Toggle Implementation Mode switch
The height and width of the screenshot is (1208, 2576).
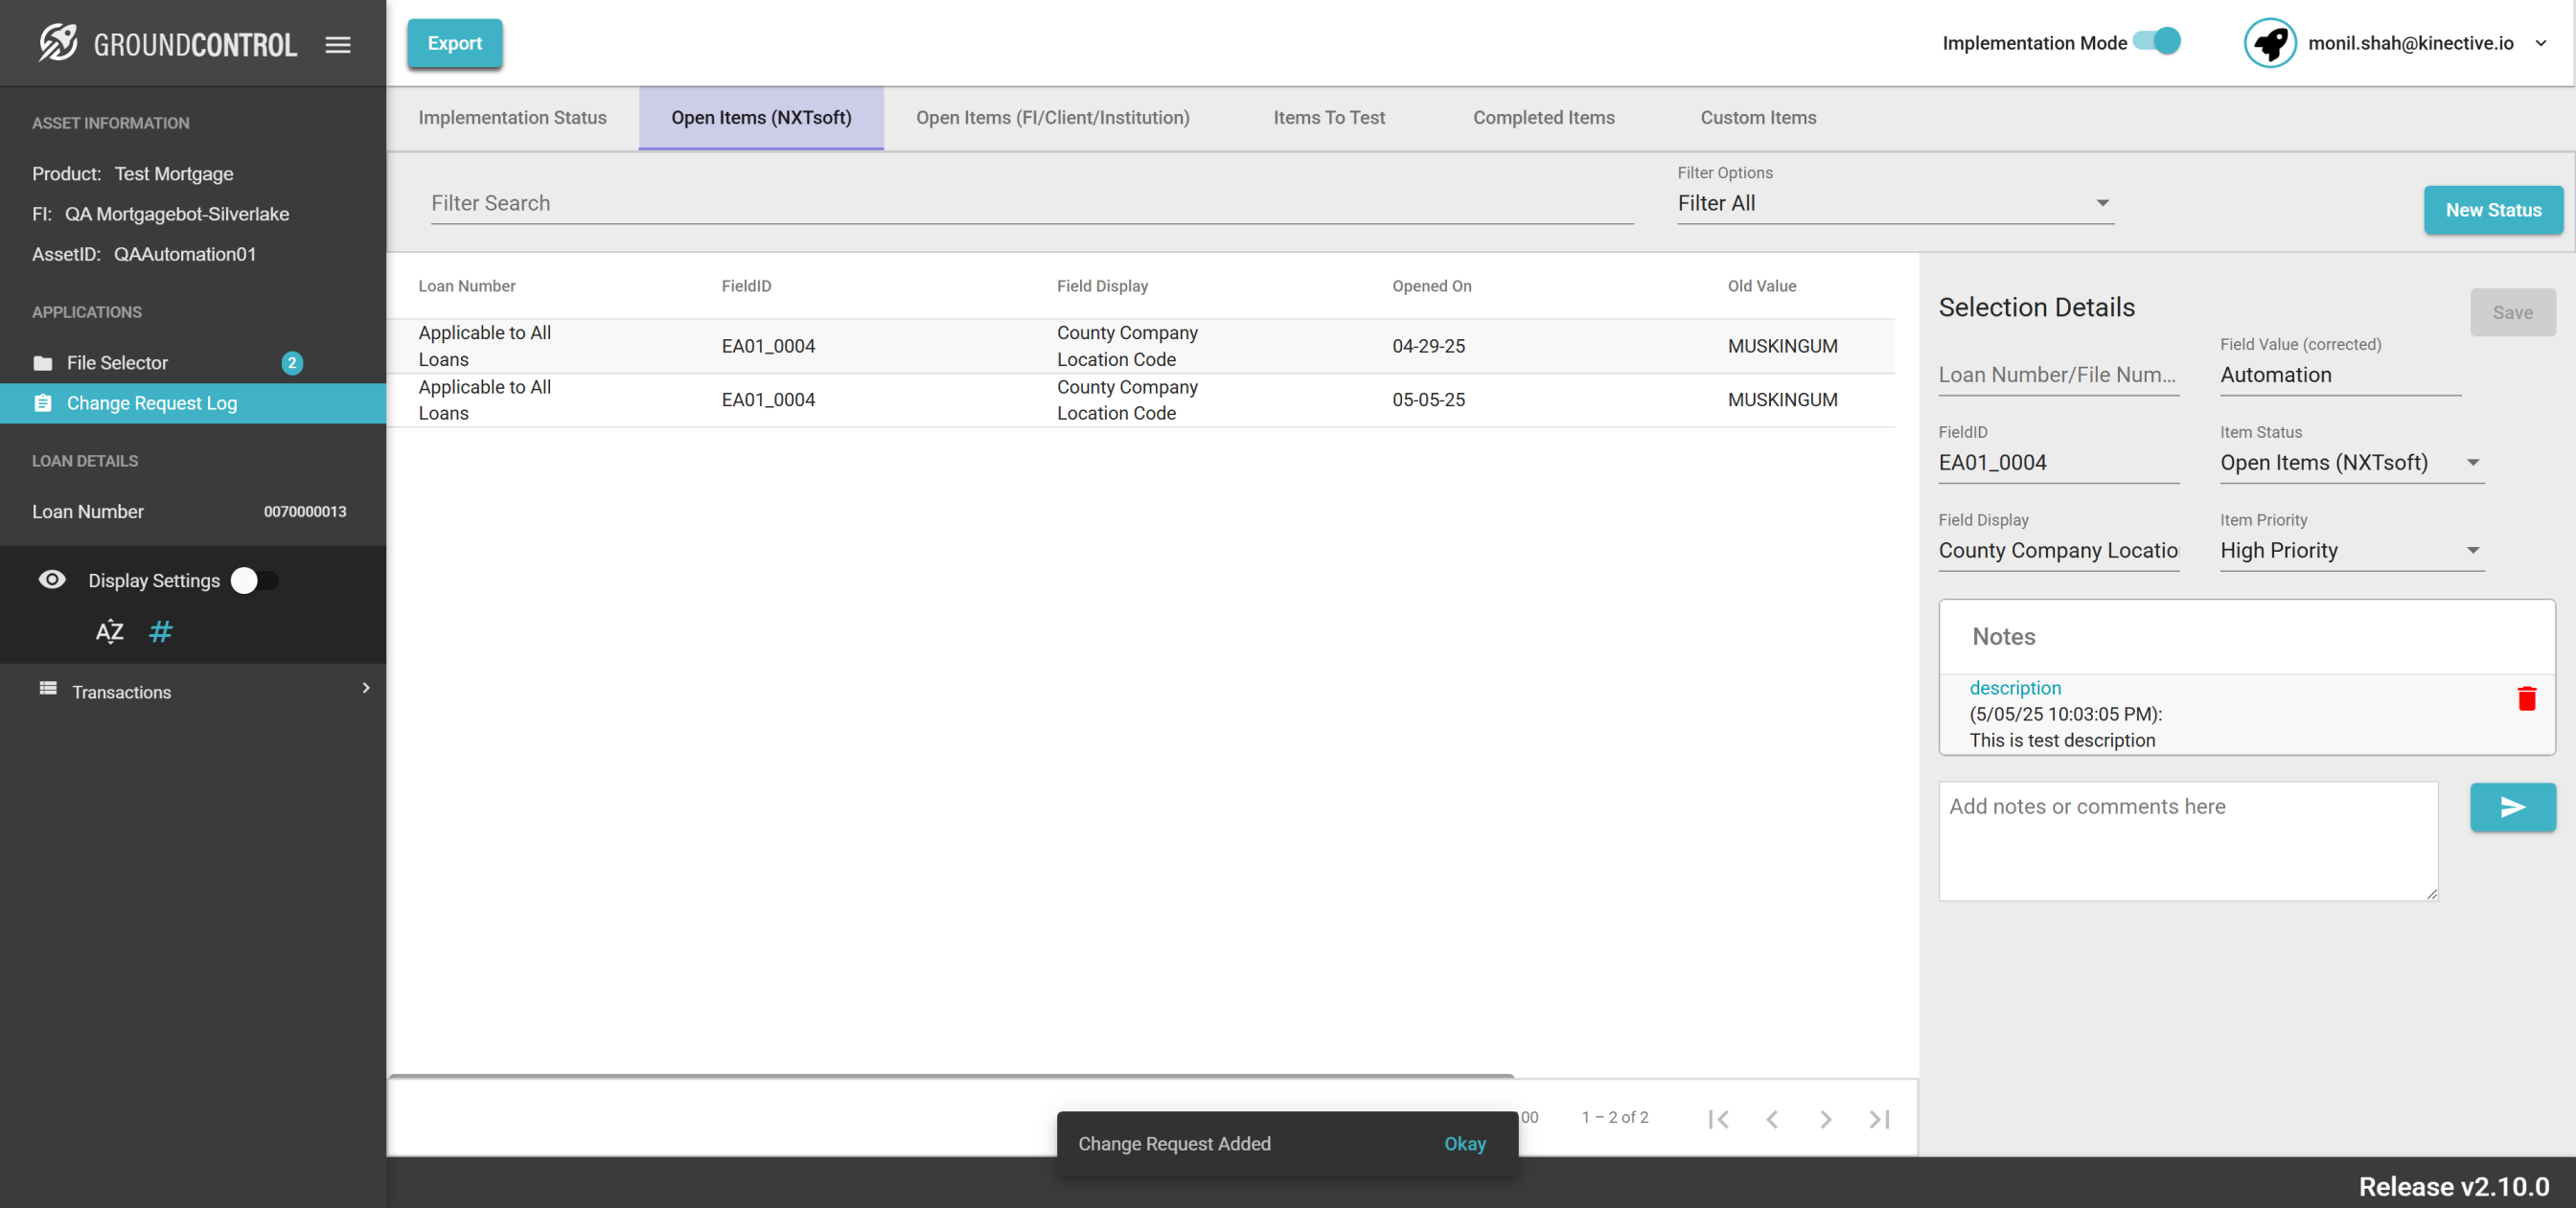point(2157,42)
